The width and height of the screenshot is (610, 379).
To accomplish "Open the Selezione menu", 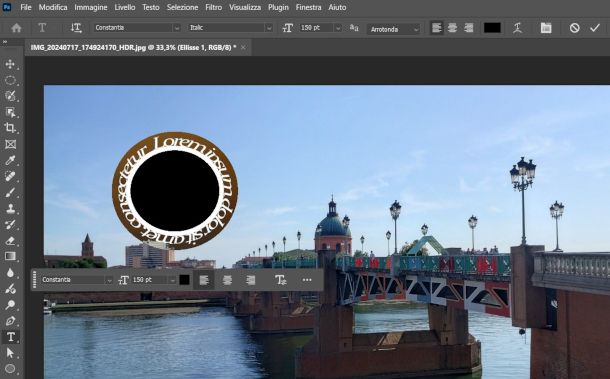I will tap(182, 7).
